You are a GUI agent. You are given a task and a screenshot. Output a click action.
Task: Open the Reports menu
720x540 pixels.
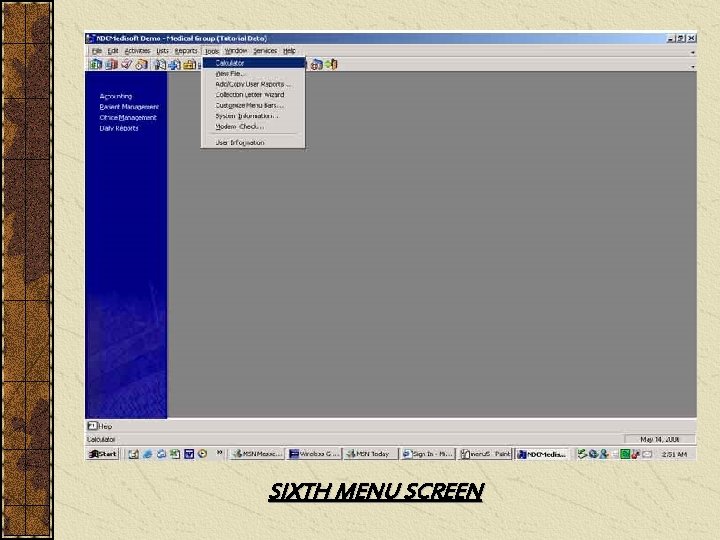click(x=186, y=51)
